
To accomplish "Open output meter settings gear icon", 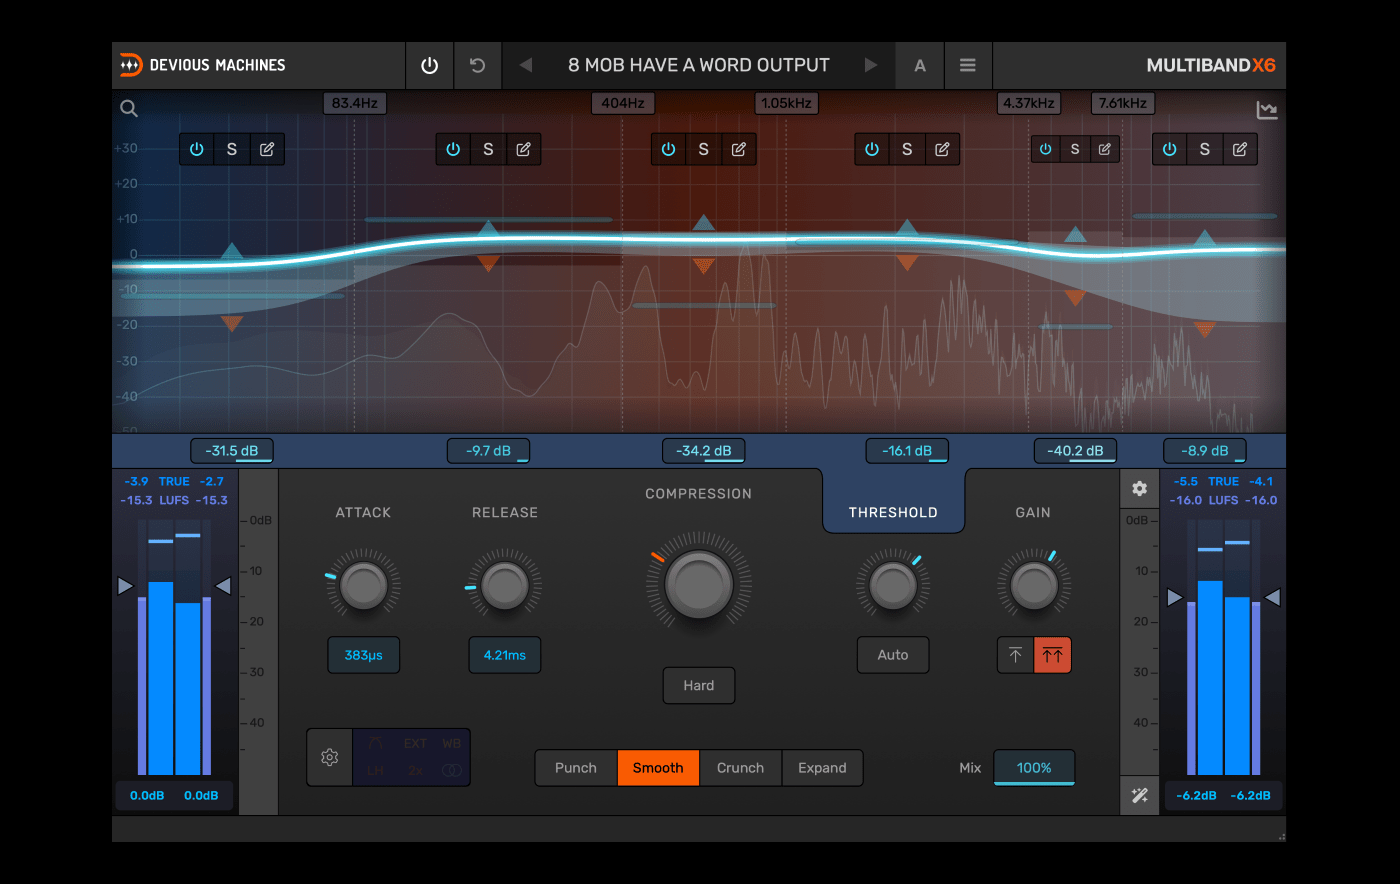I will 1139,488.
